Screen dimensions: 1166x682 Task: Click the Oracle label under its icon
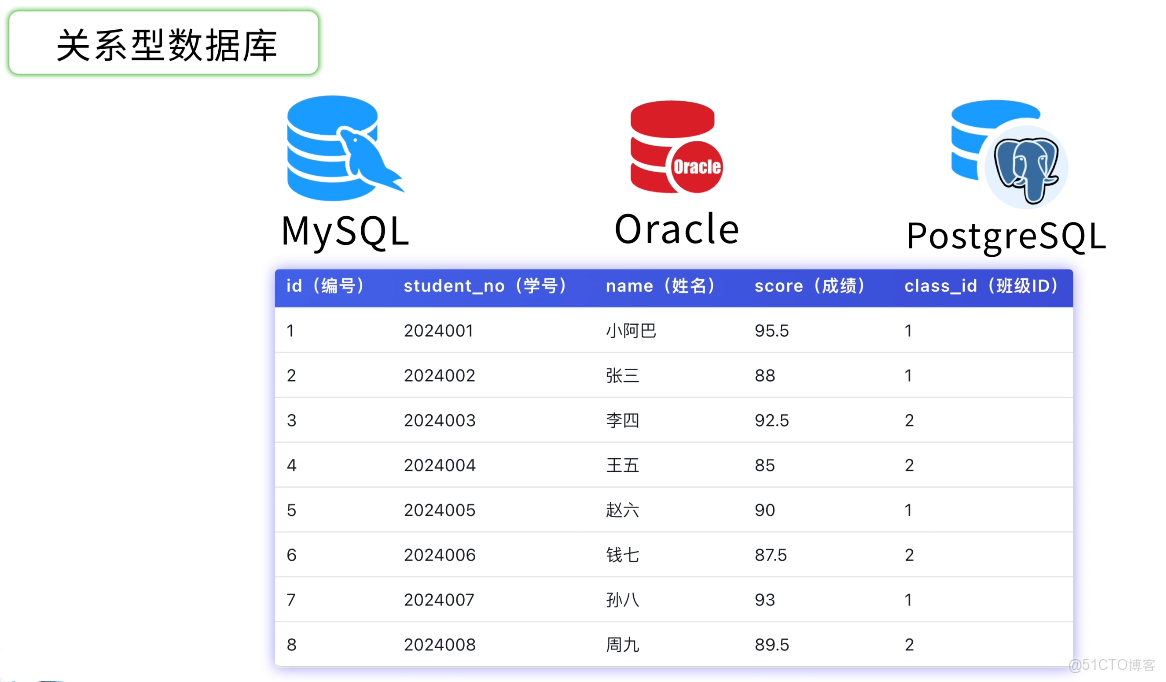click(676, 229)
